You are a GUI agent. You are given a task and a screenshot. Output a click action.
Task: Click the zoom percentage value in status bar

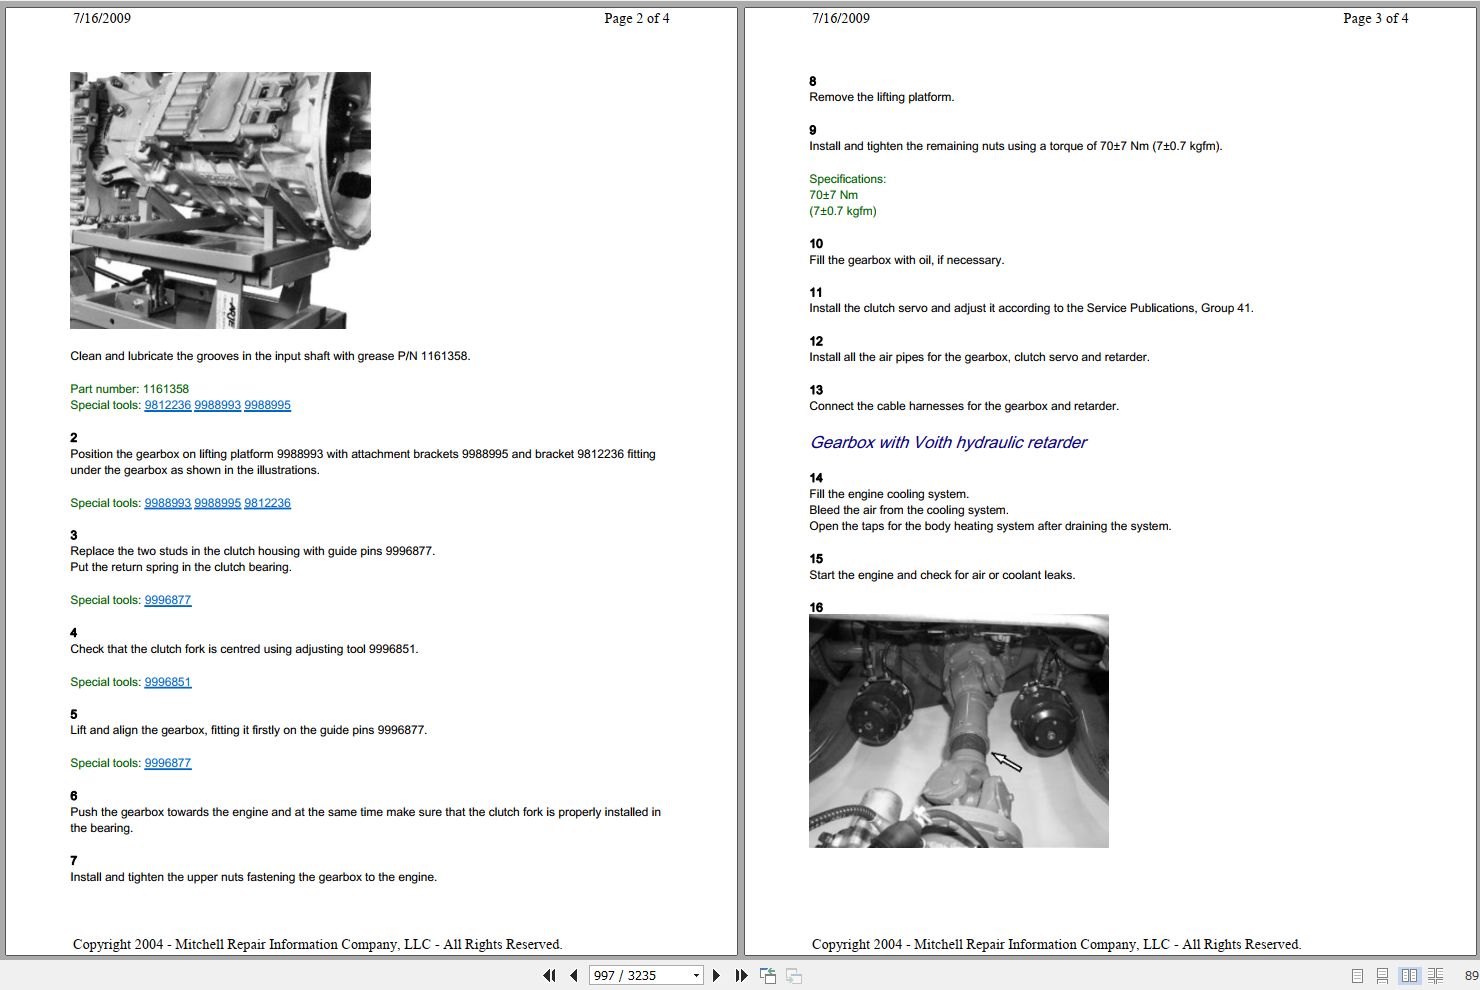[1471, 976]
